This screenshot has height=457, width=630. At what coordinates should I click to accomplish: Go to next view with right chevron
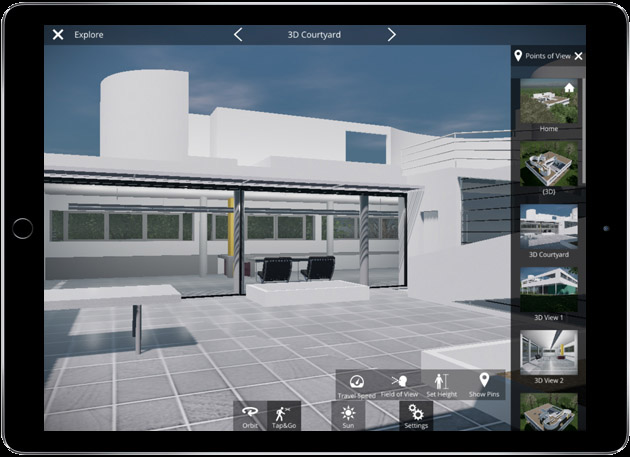pyautogui.click(x=392, y=35)
